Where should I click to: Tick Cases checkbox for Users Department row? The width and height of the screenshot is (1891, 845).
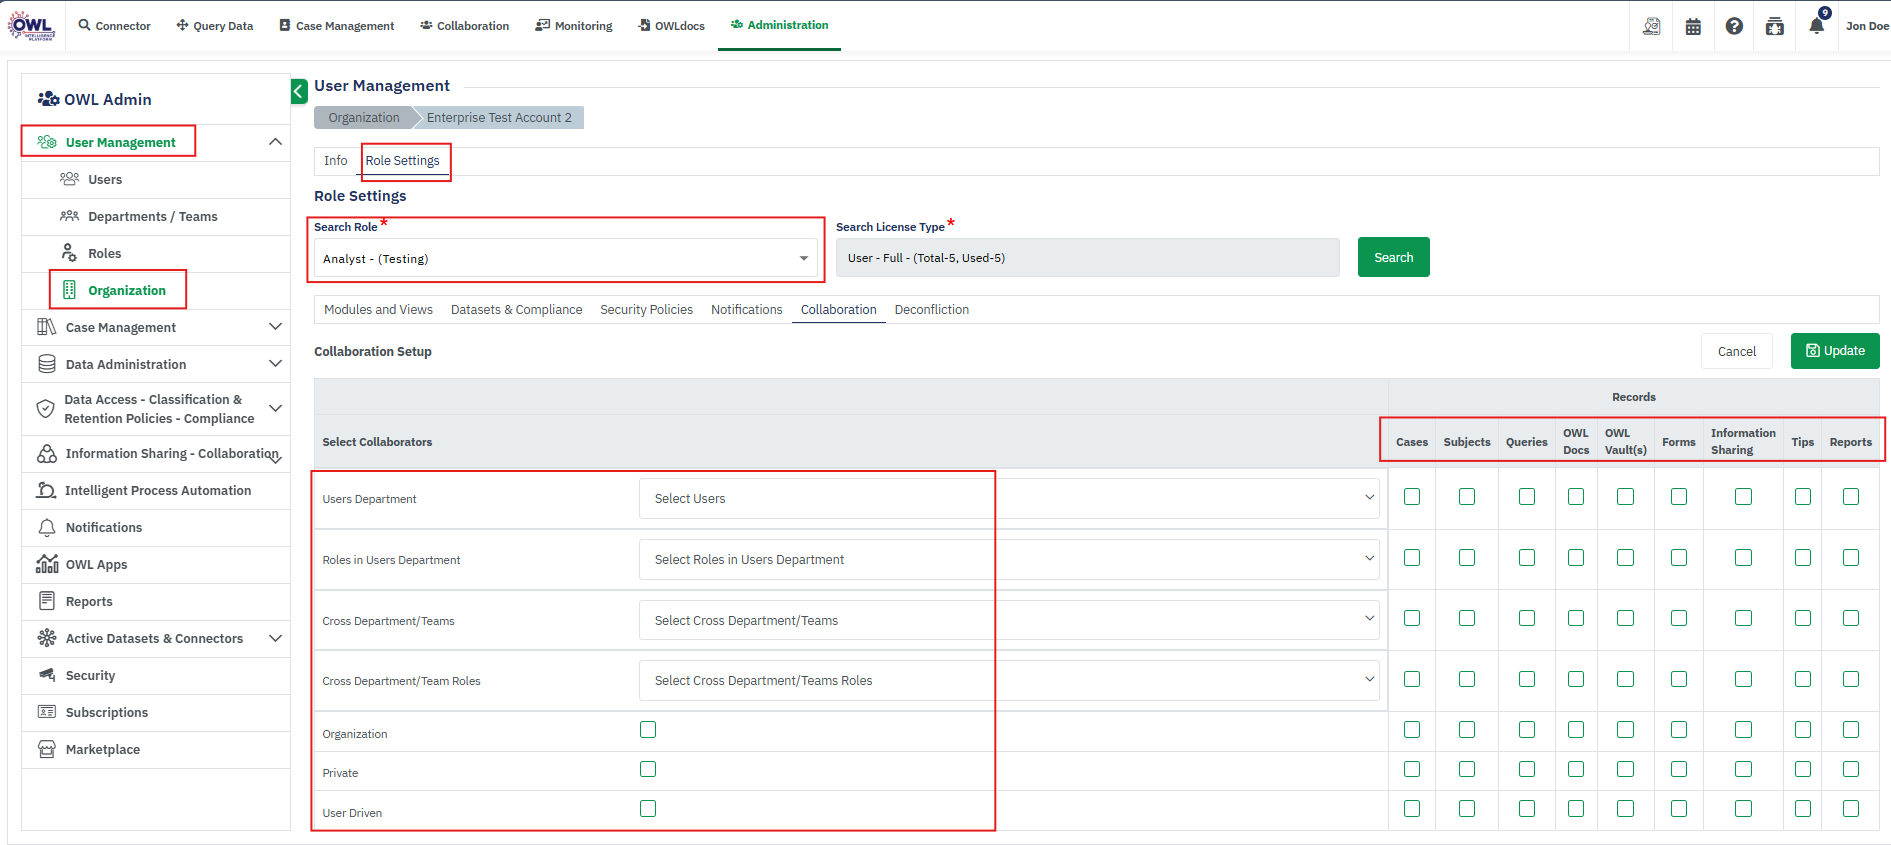pyautogui.click(x=1411, y=497)
